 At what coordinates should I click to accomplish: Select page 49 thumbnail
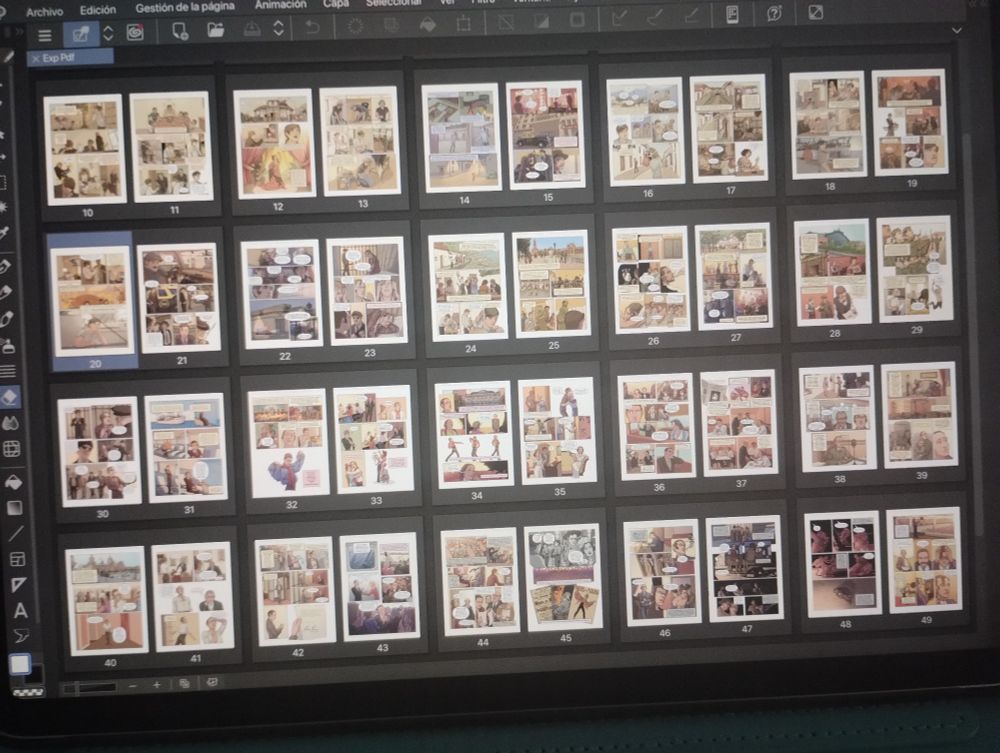(923, 560)
